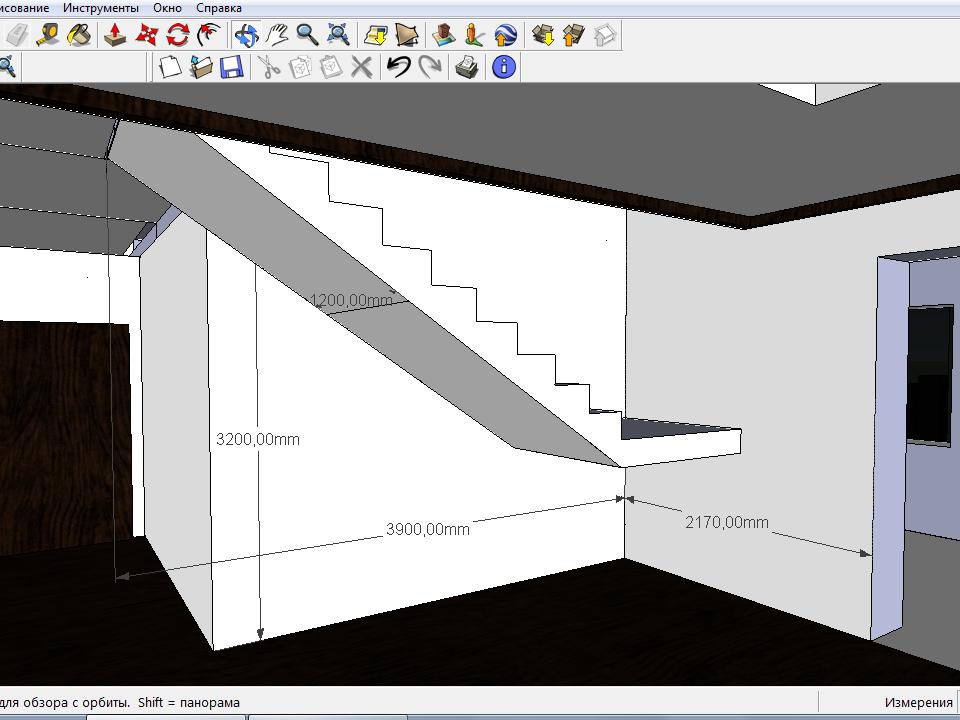This screenshot has width=960, height=720.
Task: Select the Eraser tool
Action: pos(17,36)
